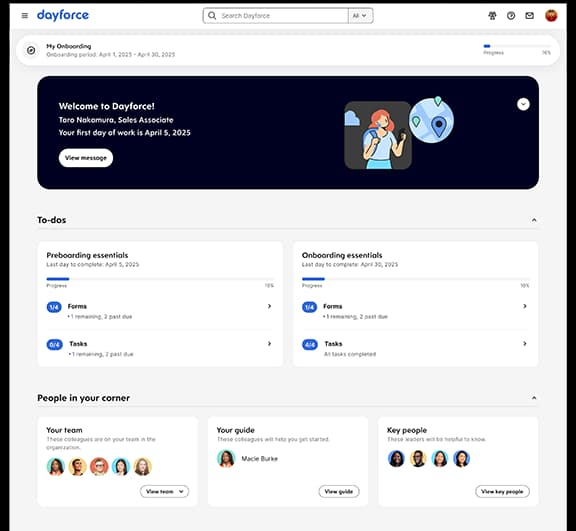Open the hamburger navigation menu
Viewport: 576px width, 531px height.
[x=25, y=15]
